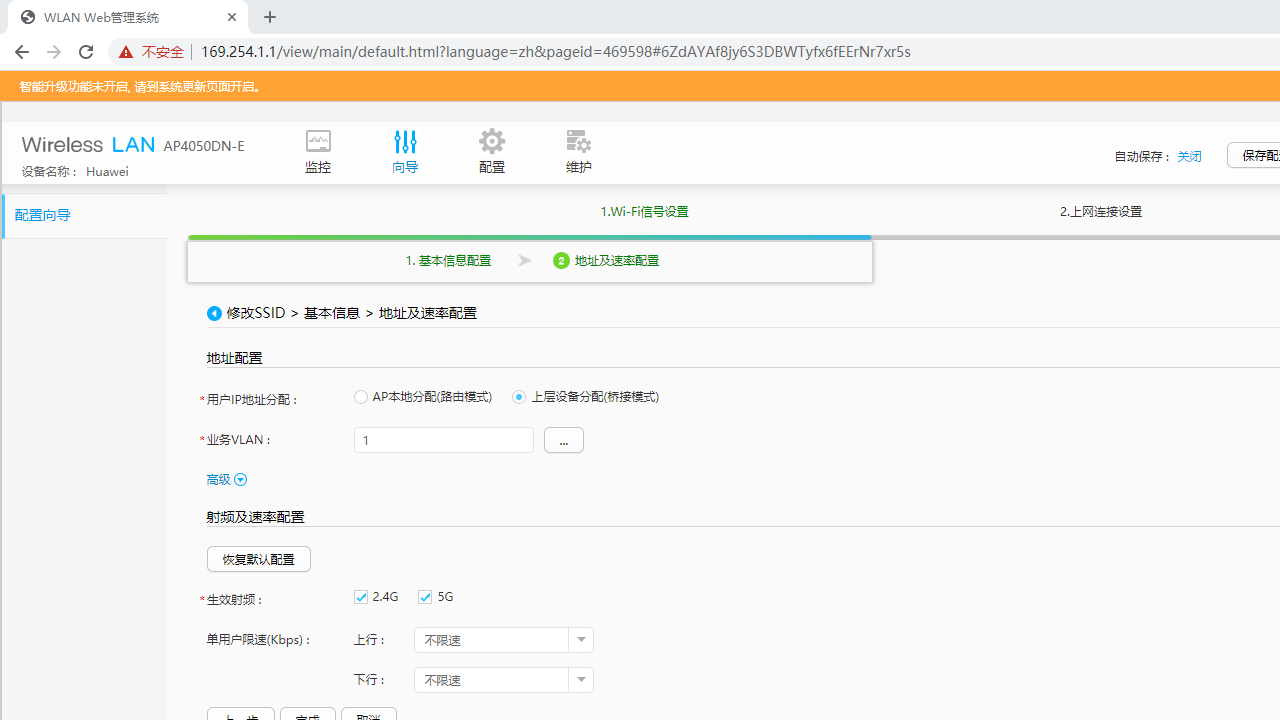
Task: Open the 配置 configuration gear icon
Action: [x=492, y=141]
